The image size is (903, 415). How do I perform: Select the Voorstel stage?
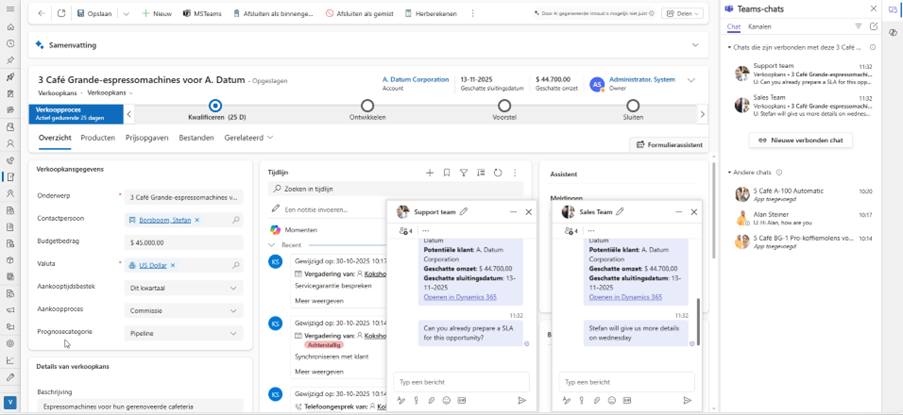pyautogui.click(x=504, y=106)
